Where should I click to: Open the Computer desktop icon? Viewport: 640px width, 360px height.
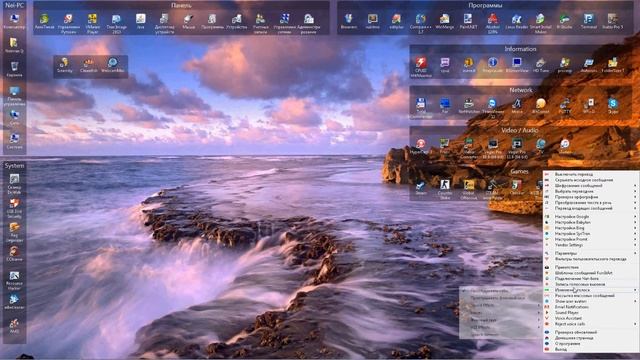pos(14,21)
